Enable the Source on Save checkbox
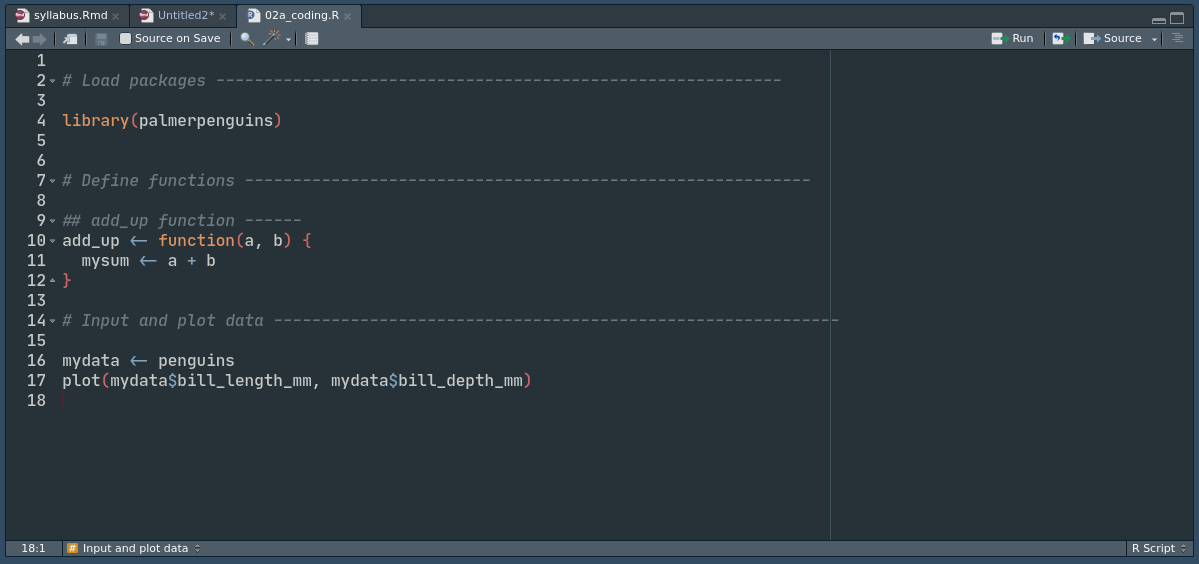Viewport: 1199px width, 564px height. pos(126,39)
